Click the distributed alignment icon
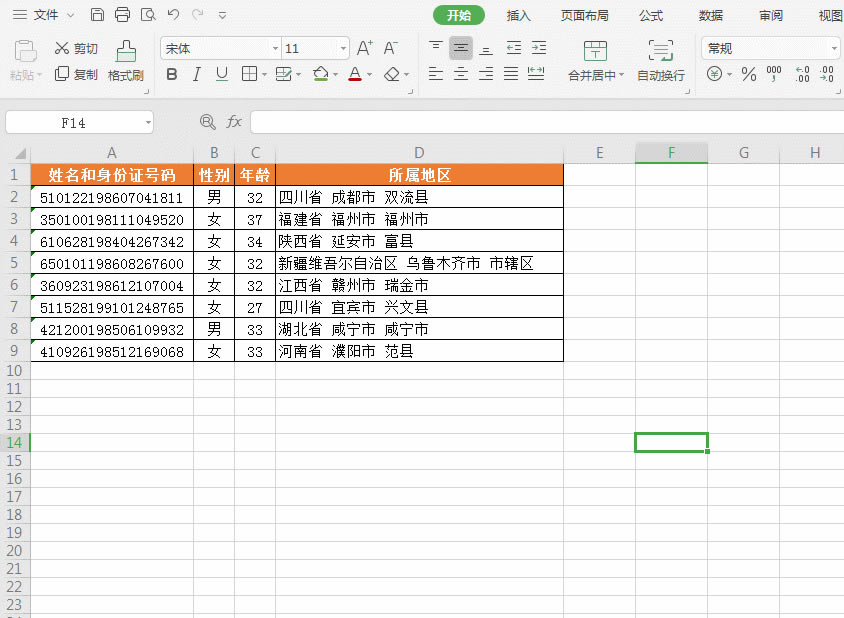This screenshot has width=844, height=618. (x=536, y=74)
